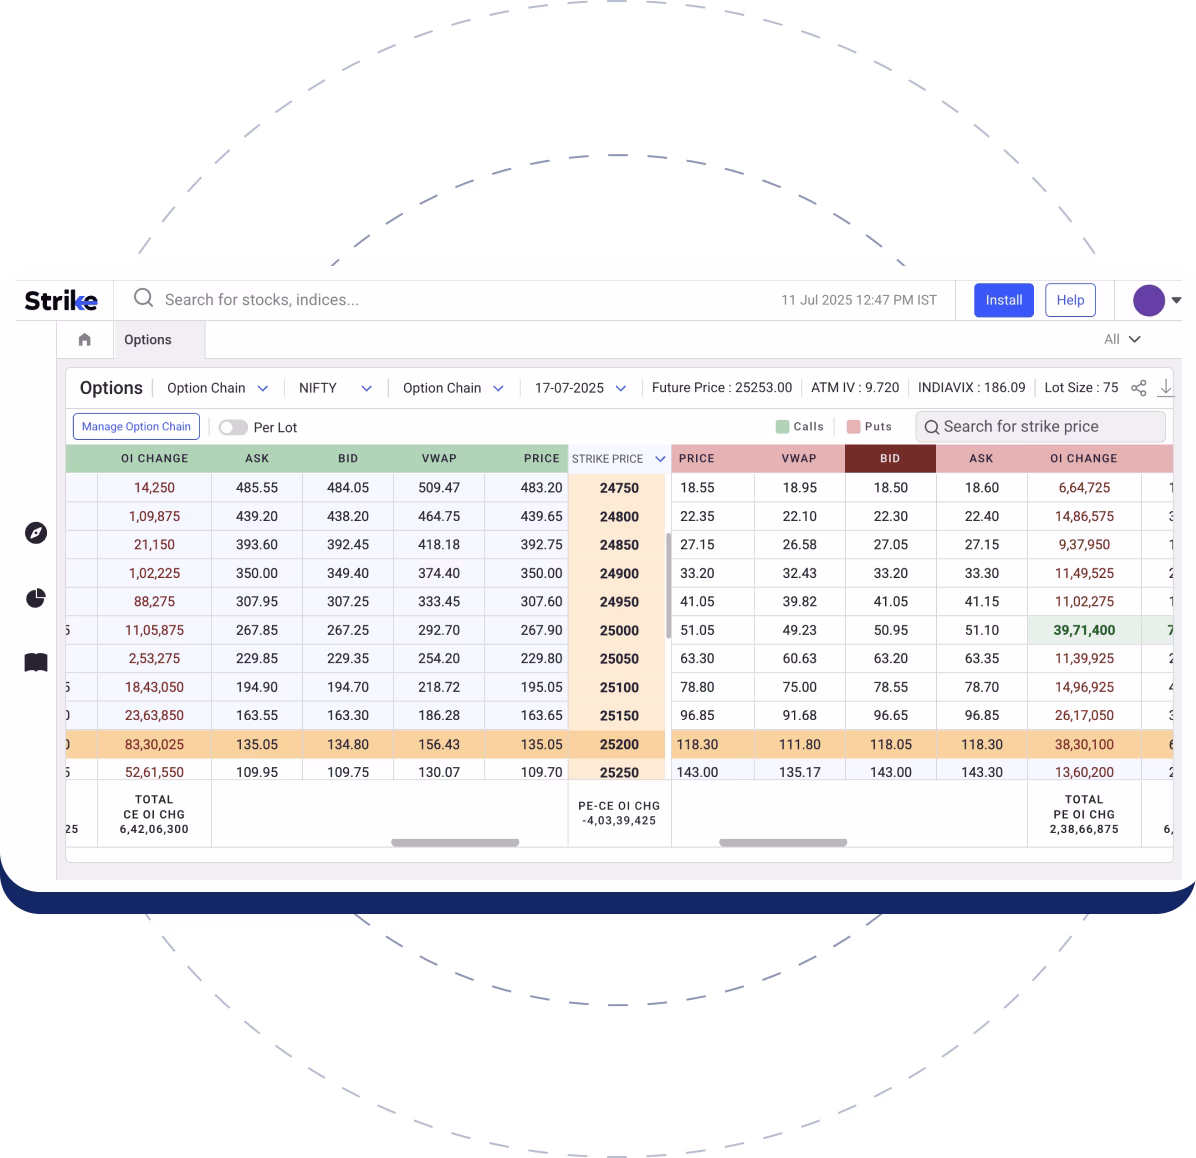Screen dimensions: 1196x1158
Task: Click the puts BID column header
Action: point(890,458)
